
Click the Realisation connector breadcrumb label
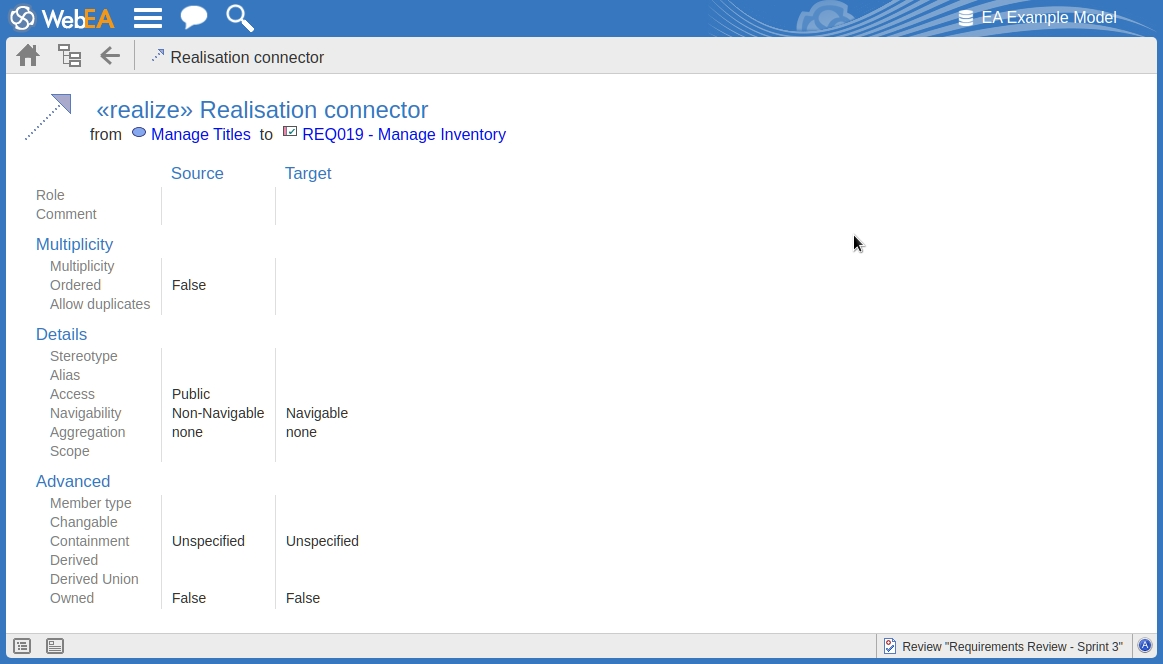[246, 58]
